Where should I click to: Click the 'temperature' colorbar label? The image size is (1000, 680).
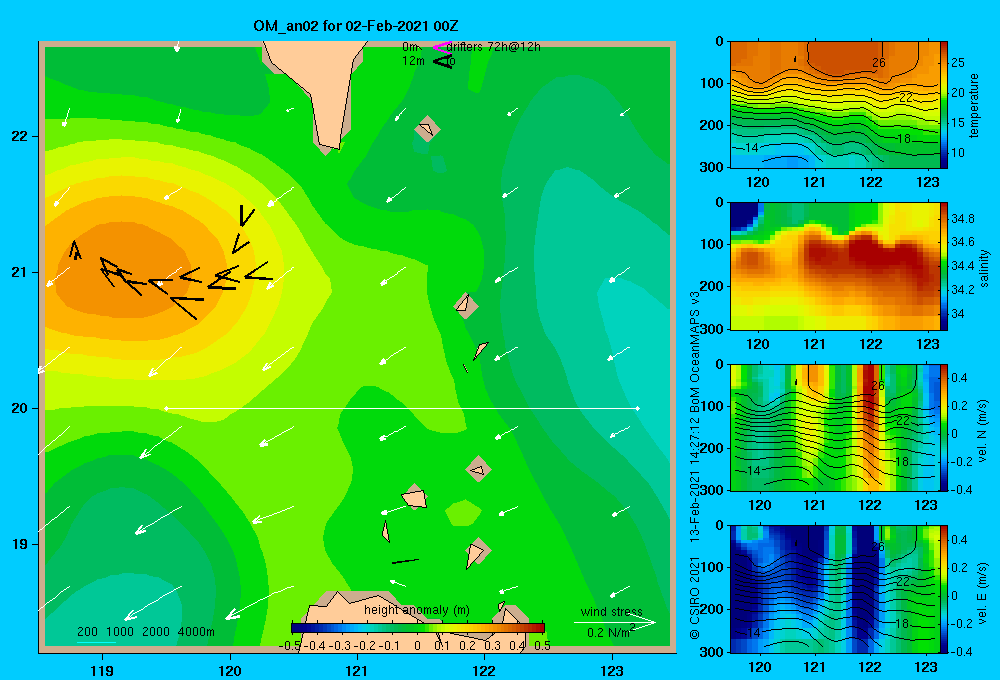click(973, 105)
